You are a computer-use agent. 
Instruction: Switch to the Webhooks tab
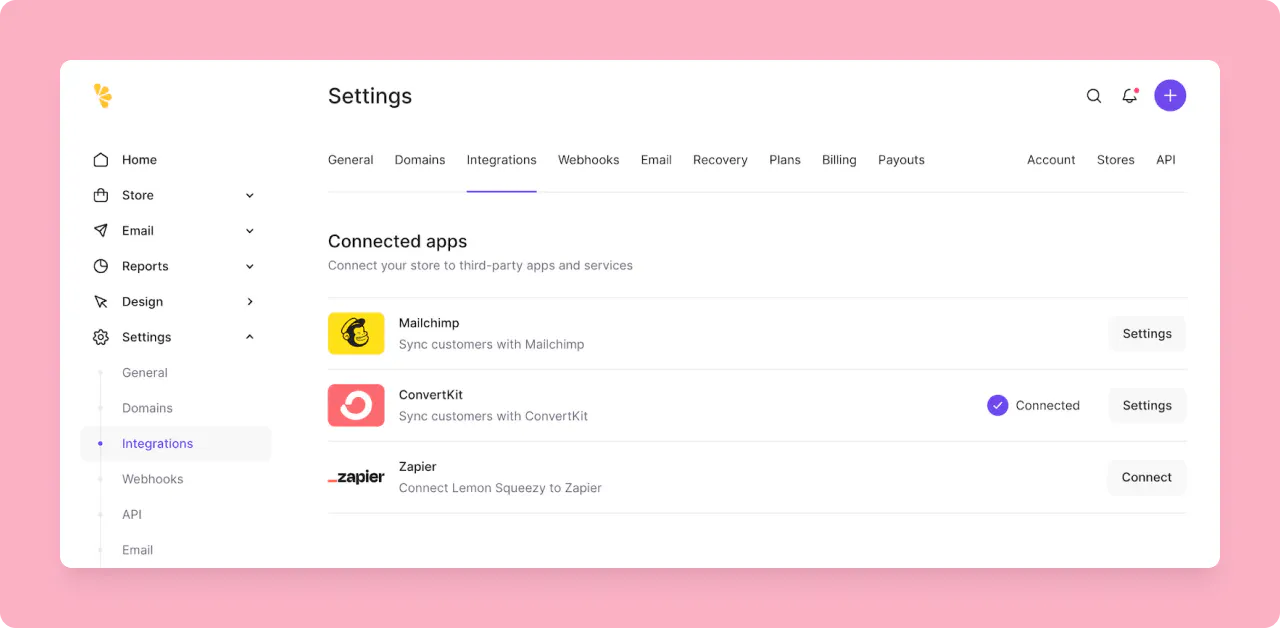pos(588,159)
